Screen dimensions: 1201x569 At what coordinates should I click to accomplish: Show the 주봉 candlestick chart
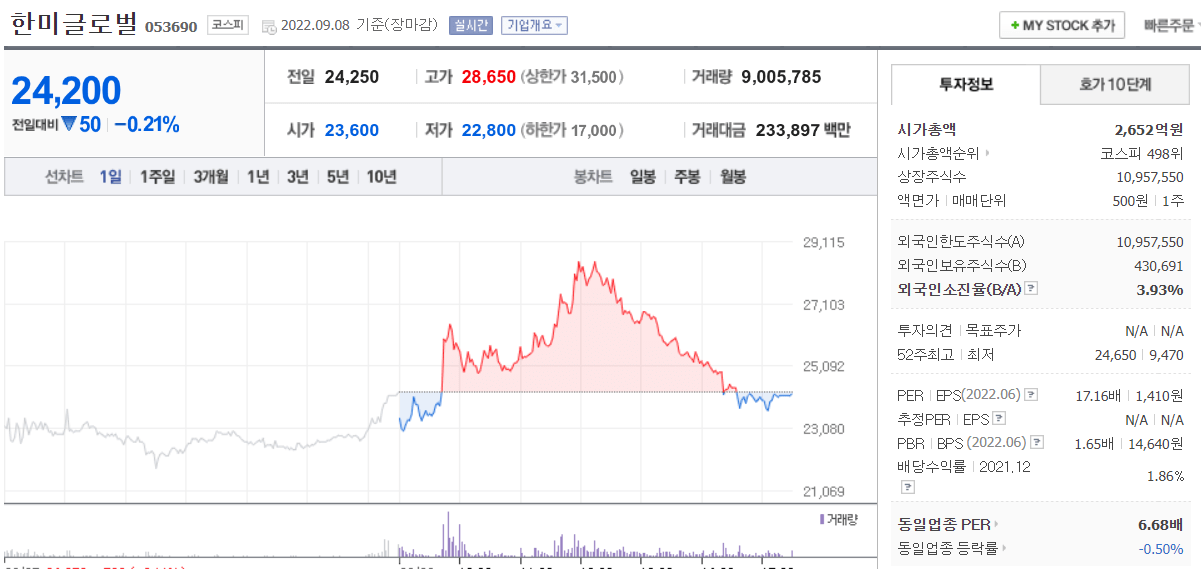pyautogui.click(x=687, y=177)
